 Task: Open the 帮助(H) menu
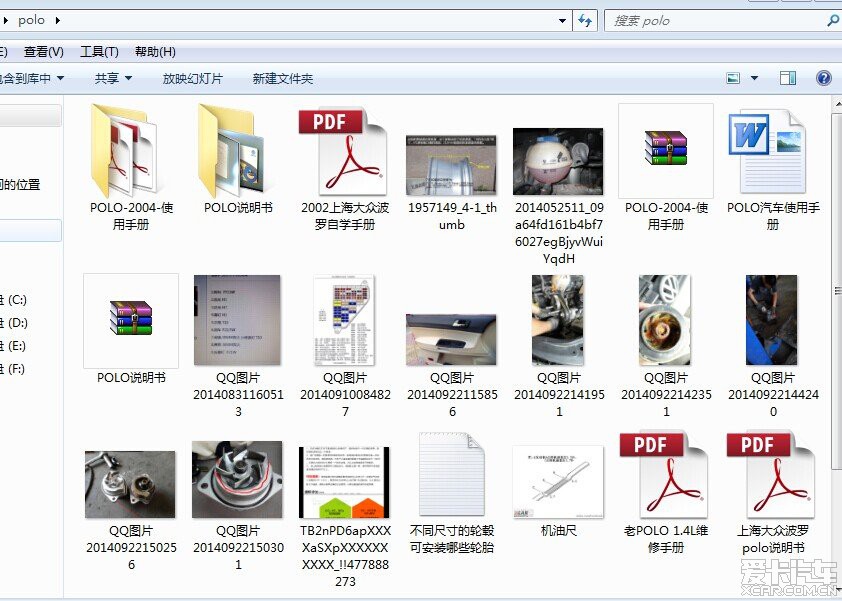coord(155,52)
